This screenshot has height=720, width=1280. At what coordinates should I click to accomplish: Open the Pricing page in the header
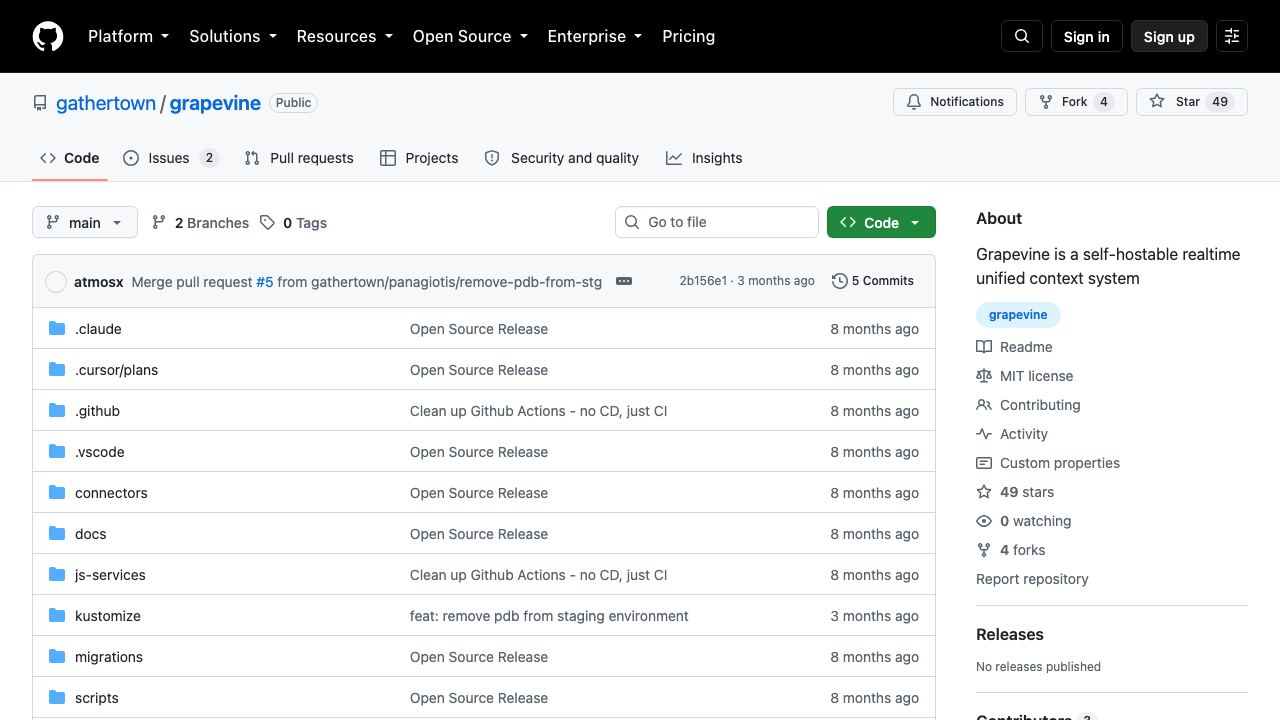(x=689, y=36)
